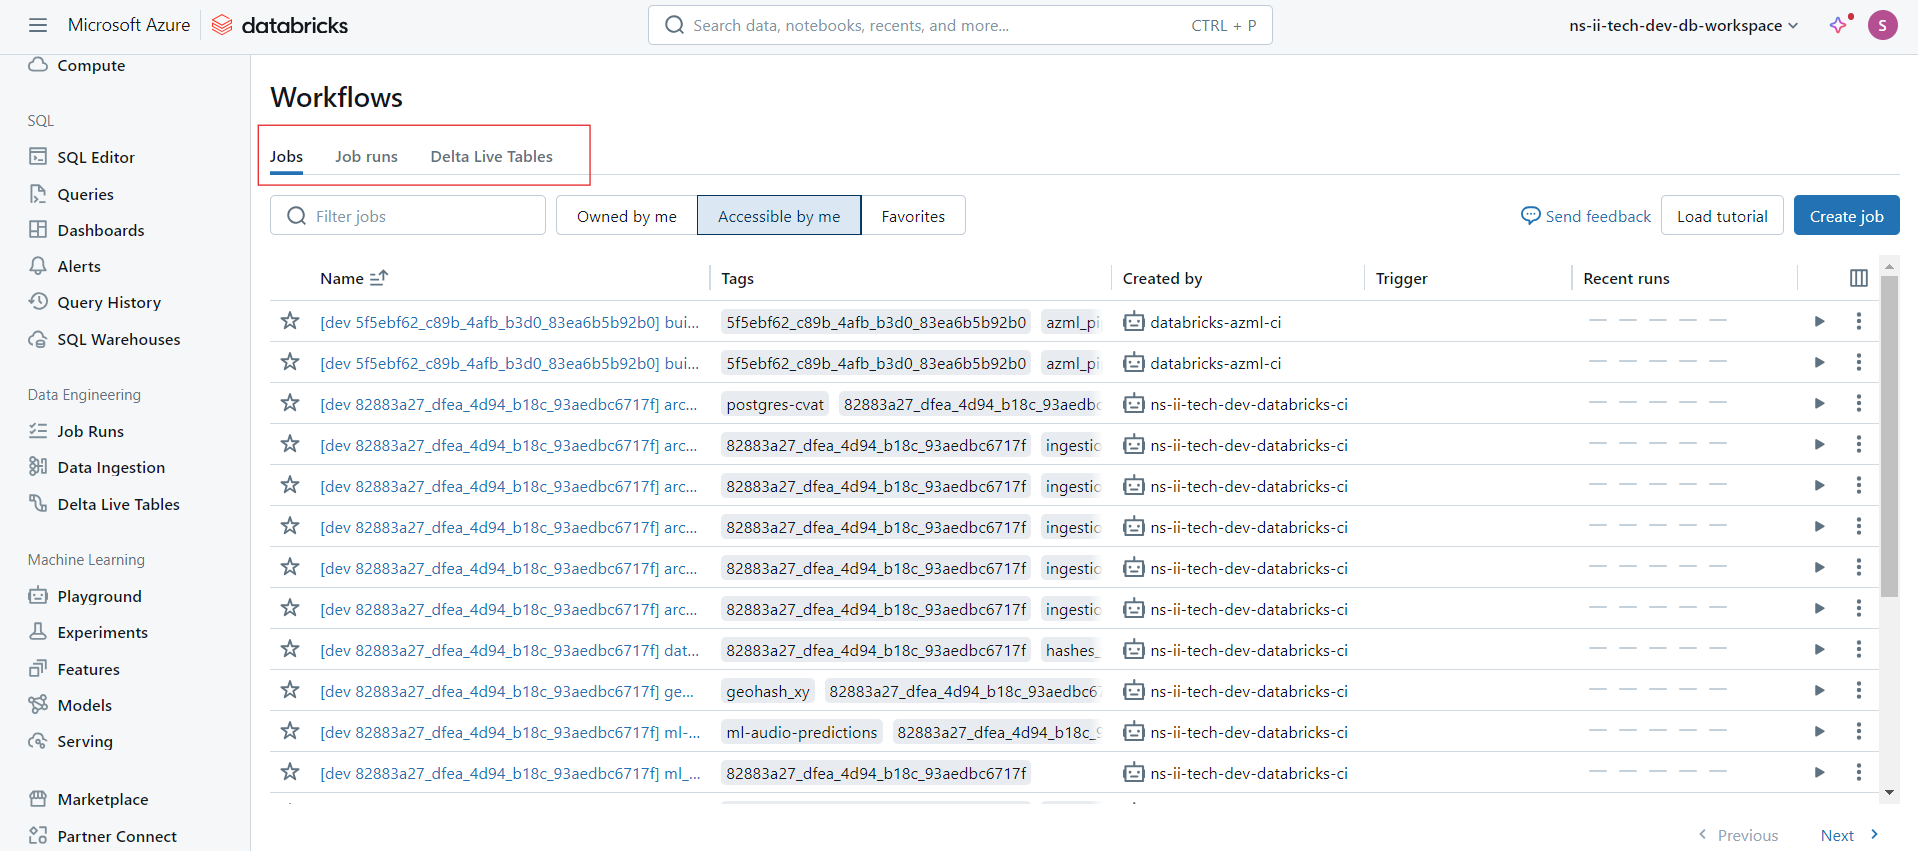Screen dimensions: 1918x851
Task: Click the Send feedback link
Action: [x=1586, y=216]
